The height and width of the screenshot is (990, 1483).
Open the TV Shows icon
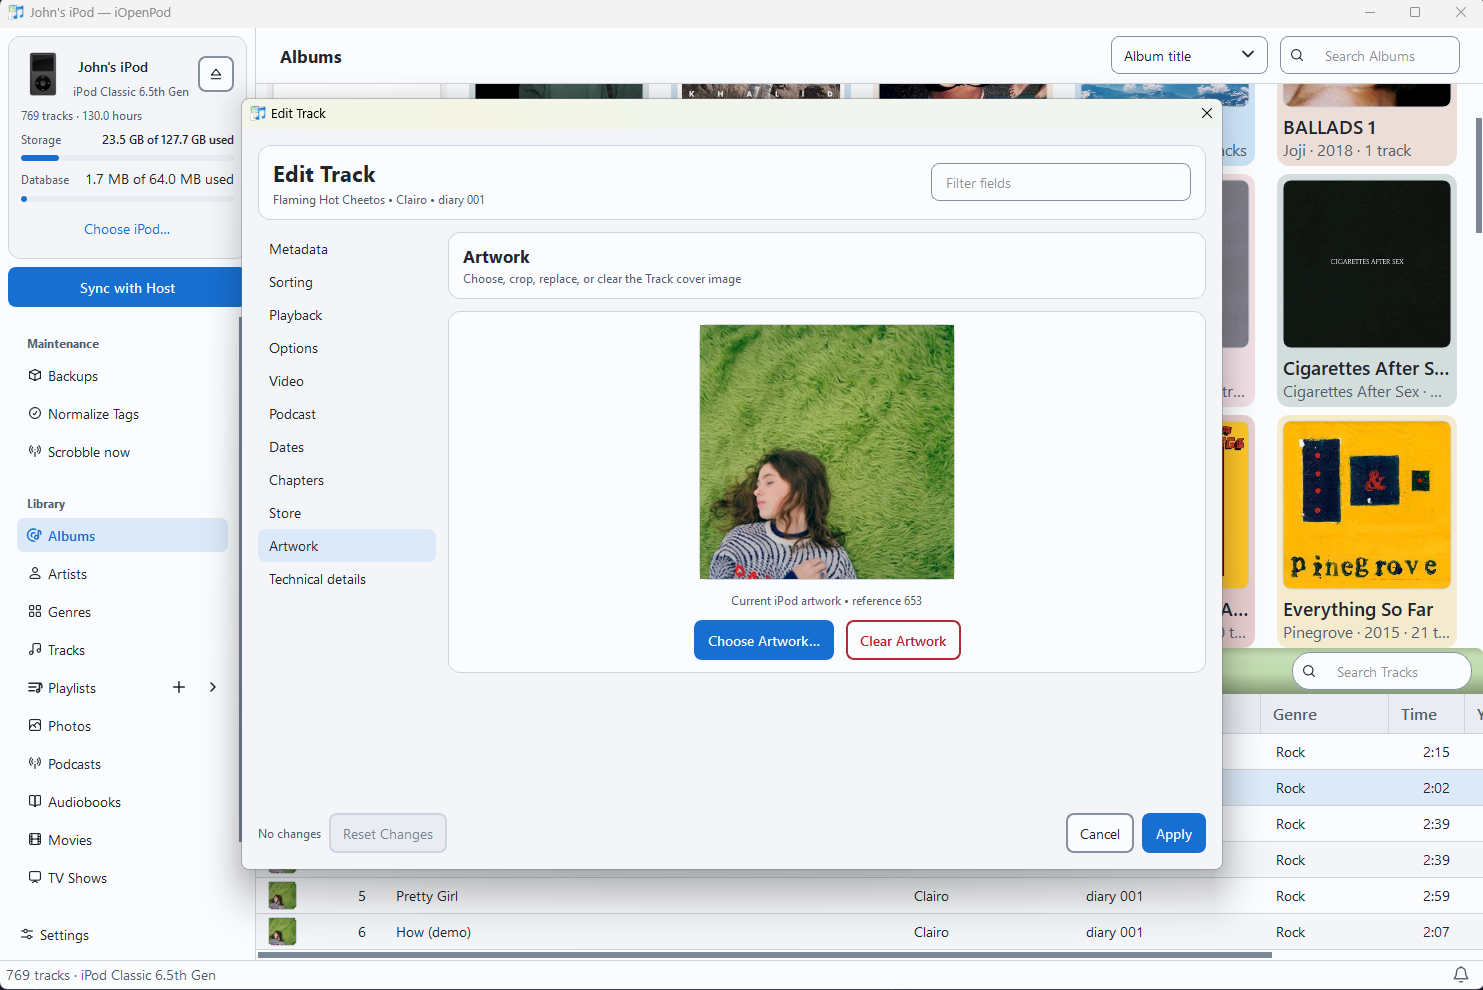tap(35, 878)
